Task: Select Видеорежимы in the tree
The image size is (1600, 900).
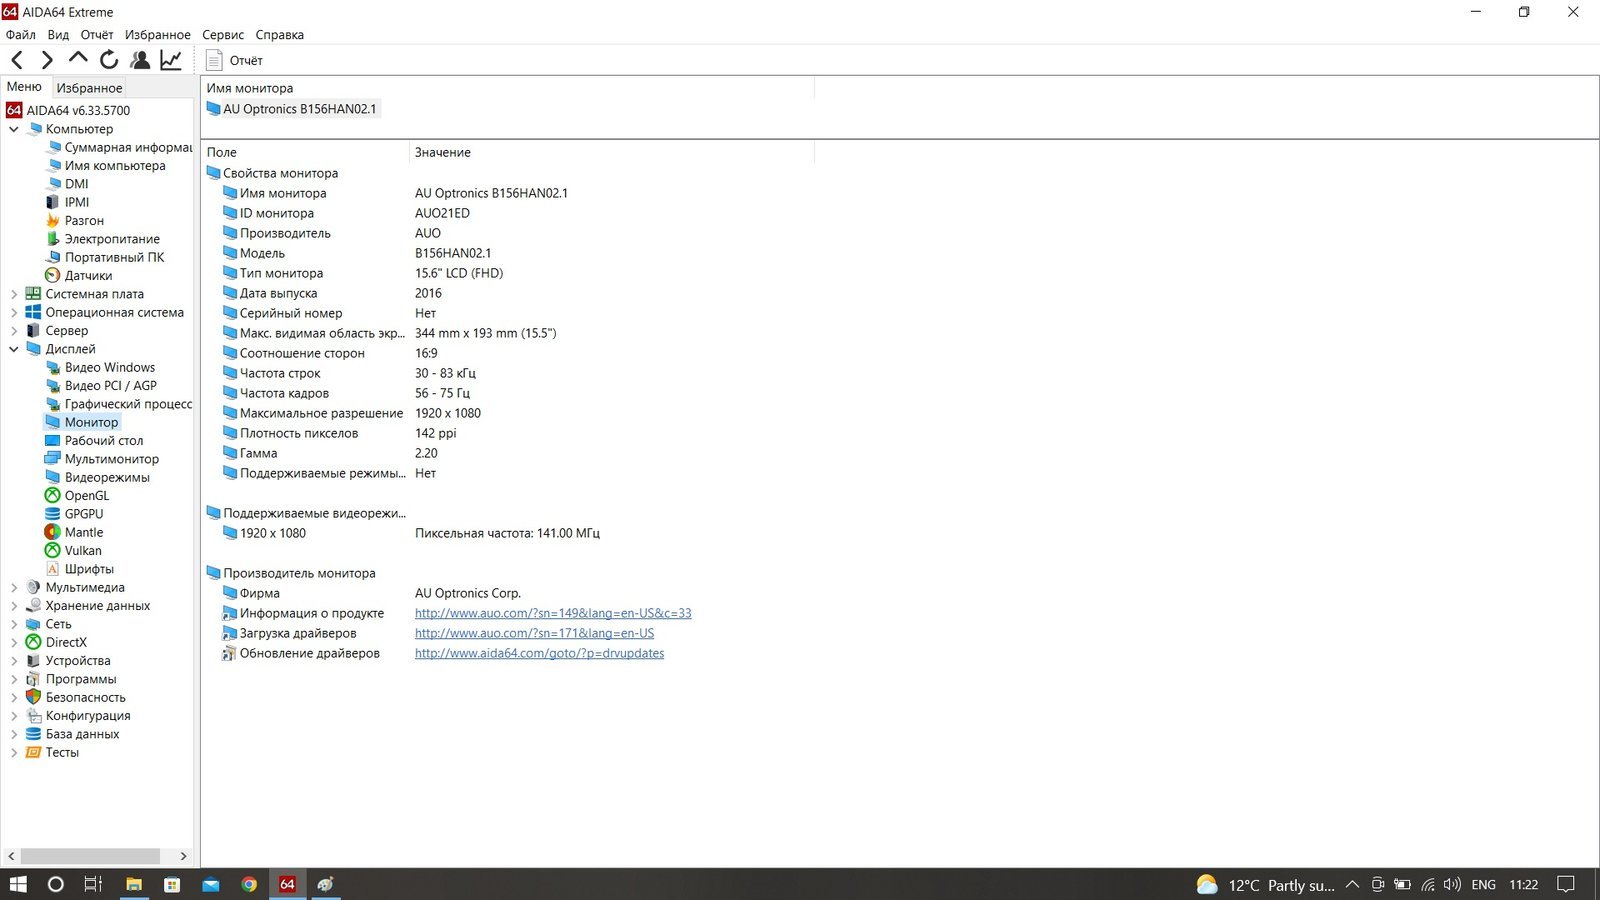Action: tap(107, 477)
